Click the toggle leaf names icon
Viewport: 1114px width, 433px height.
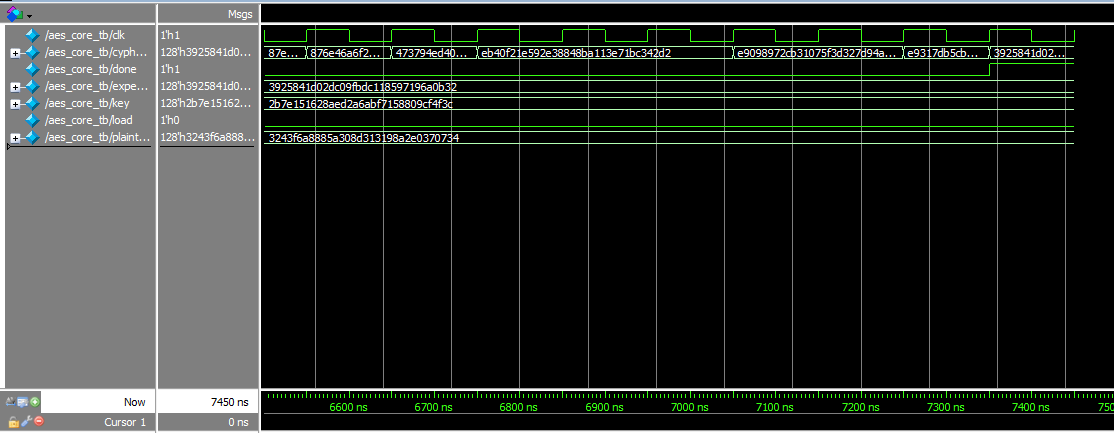click(10, 402)
